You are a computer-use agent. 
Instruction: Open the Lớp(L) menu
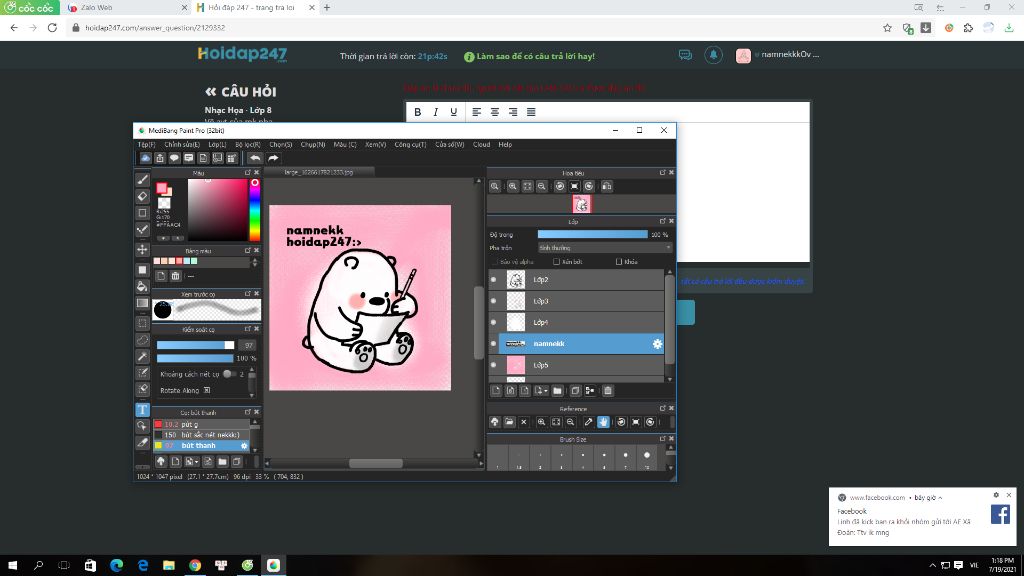click(217, 144)
